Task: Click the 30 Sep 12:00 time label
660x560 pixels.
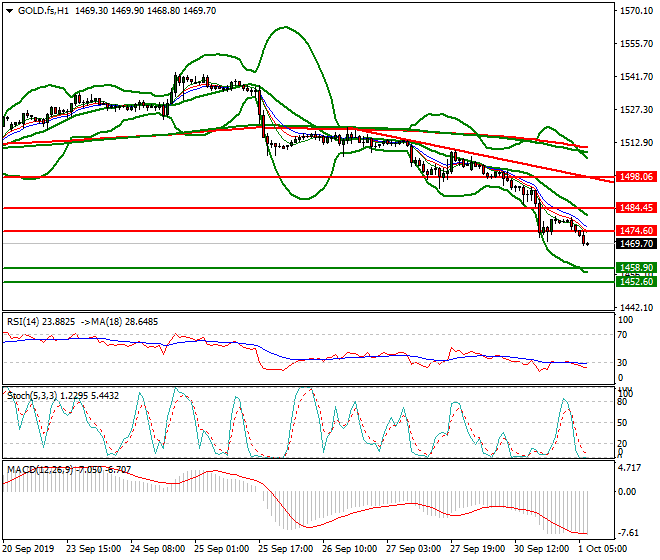Action: click(x=543, y=550)
